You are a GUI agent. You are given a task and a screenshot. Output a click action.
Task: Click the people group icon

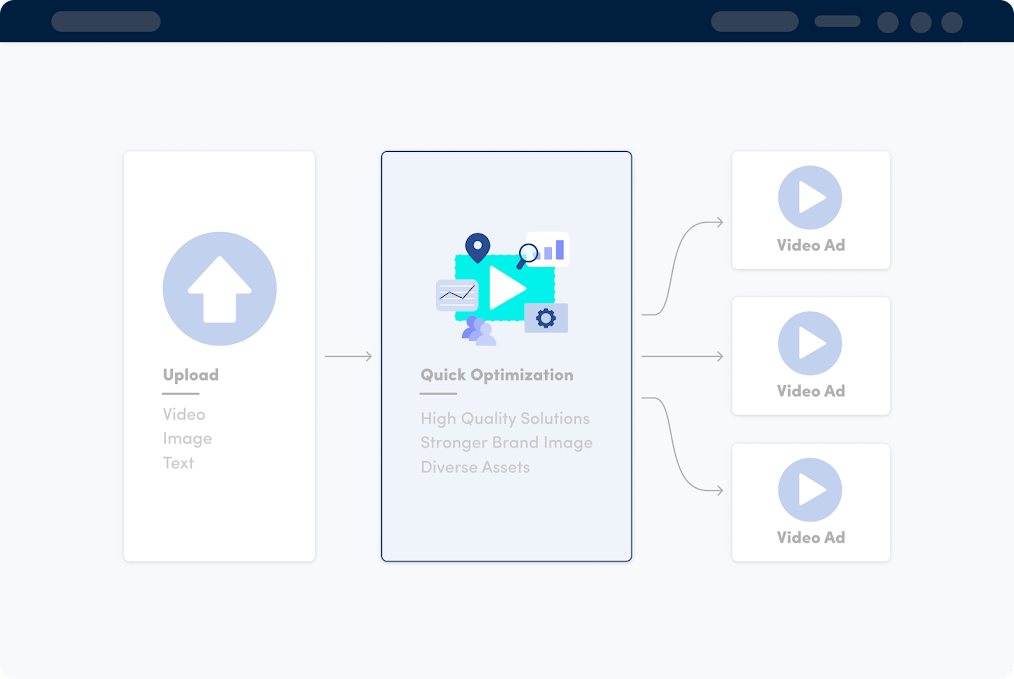pyautogui.click(x=479, y=331)
